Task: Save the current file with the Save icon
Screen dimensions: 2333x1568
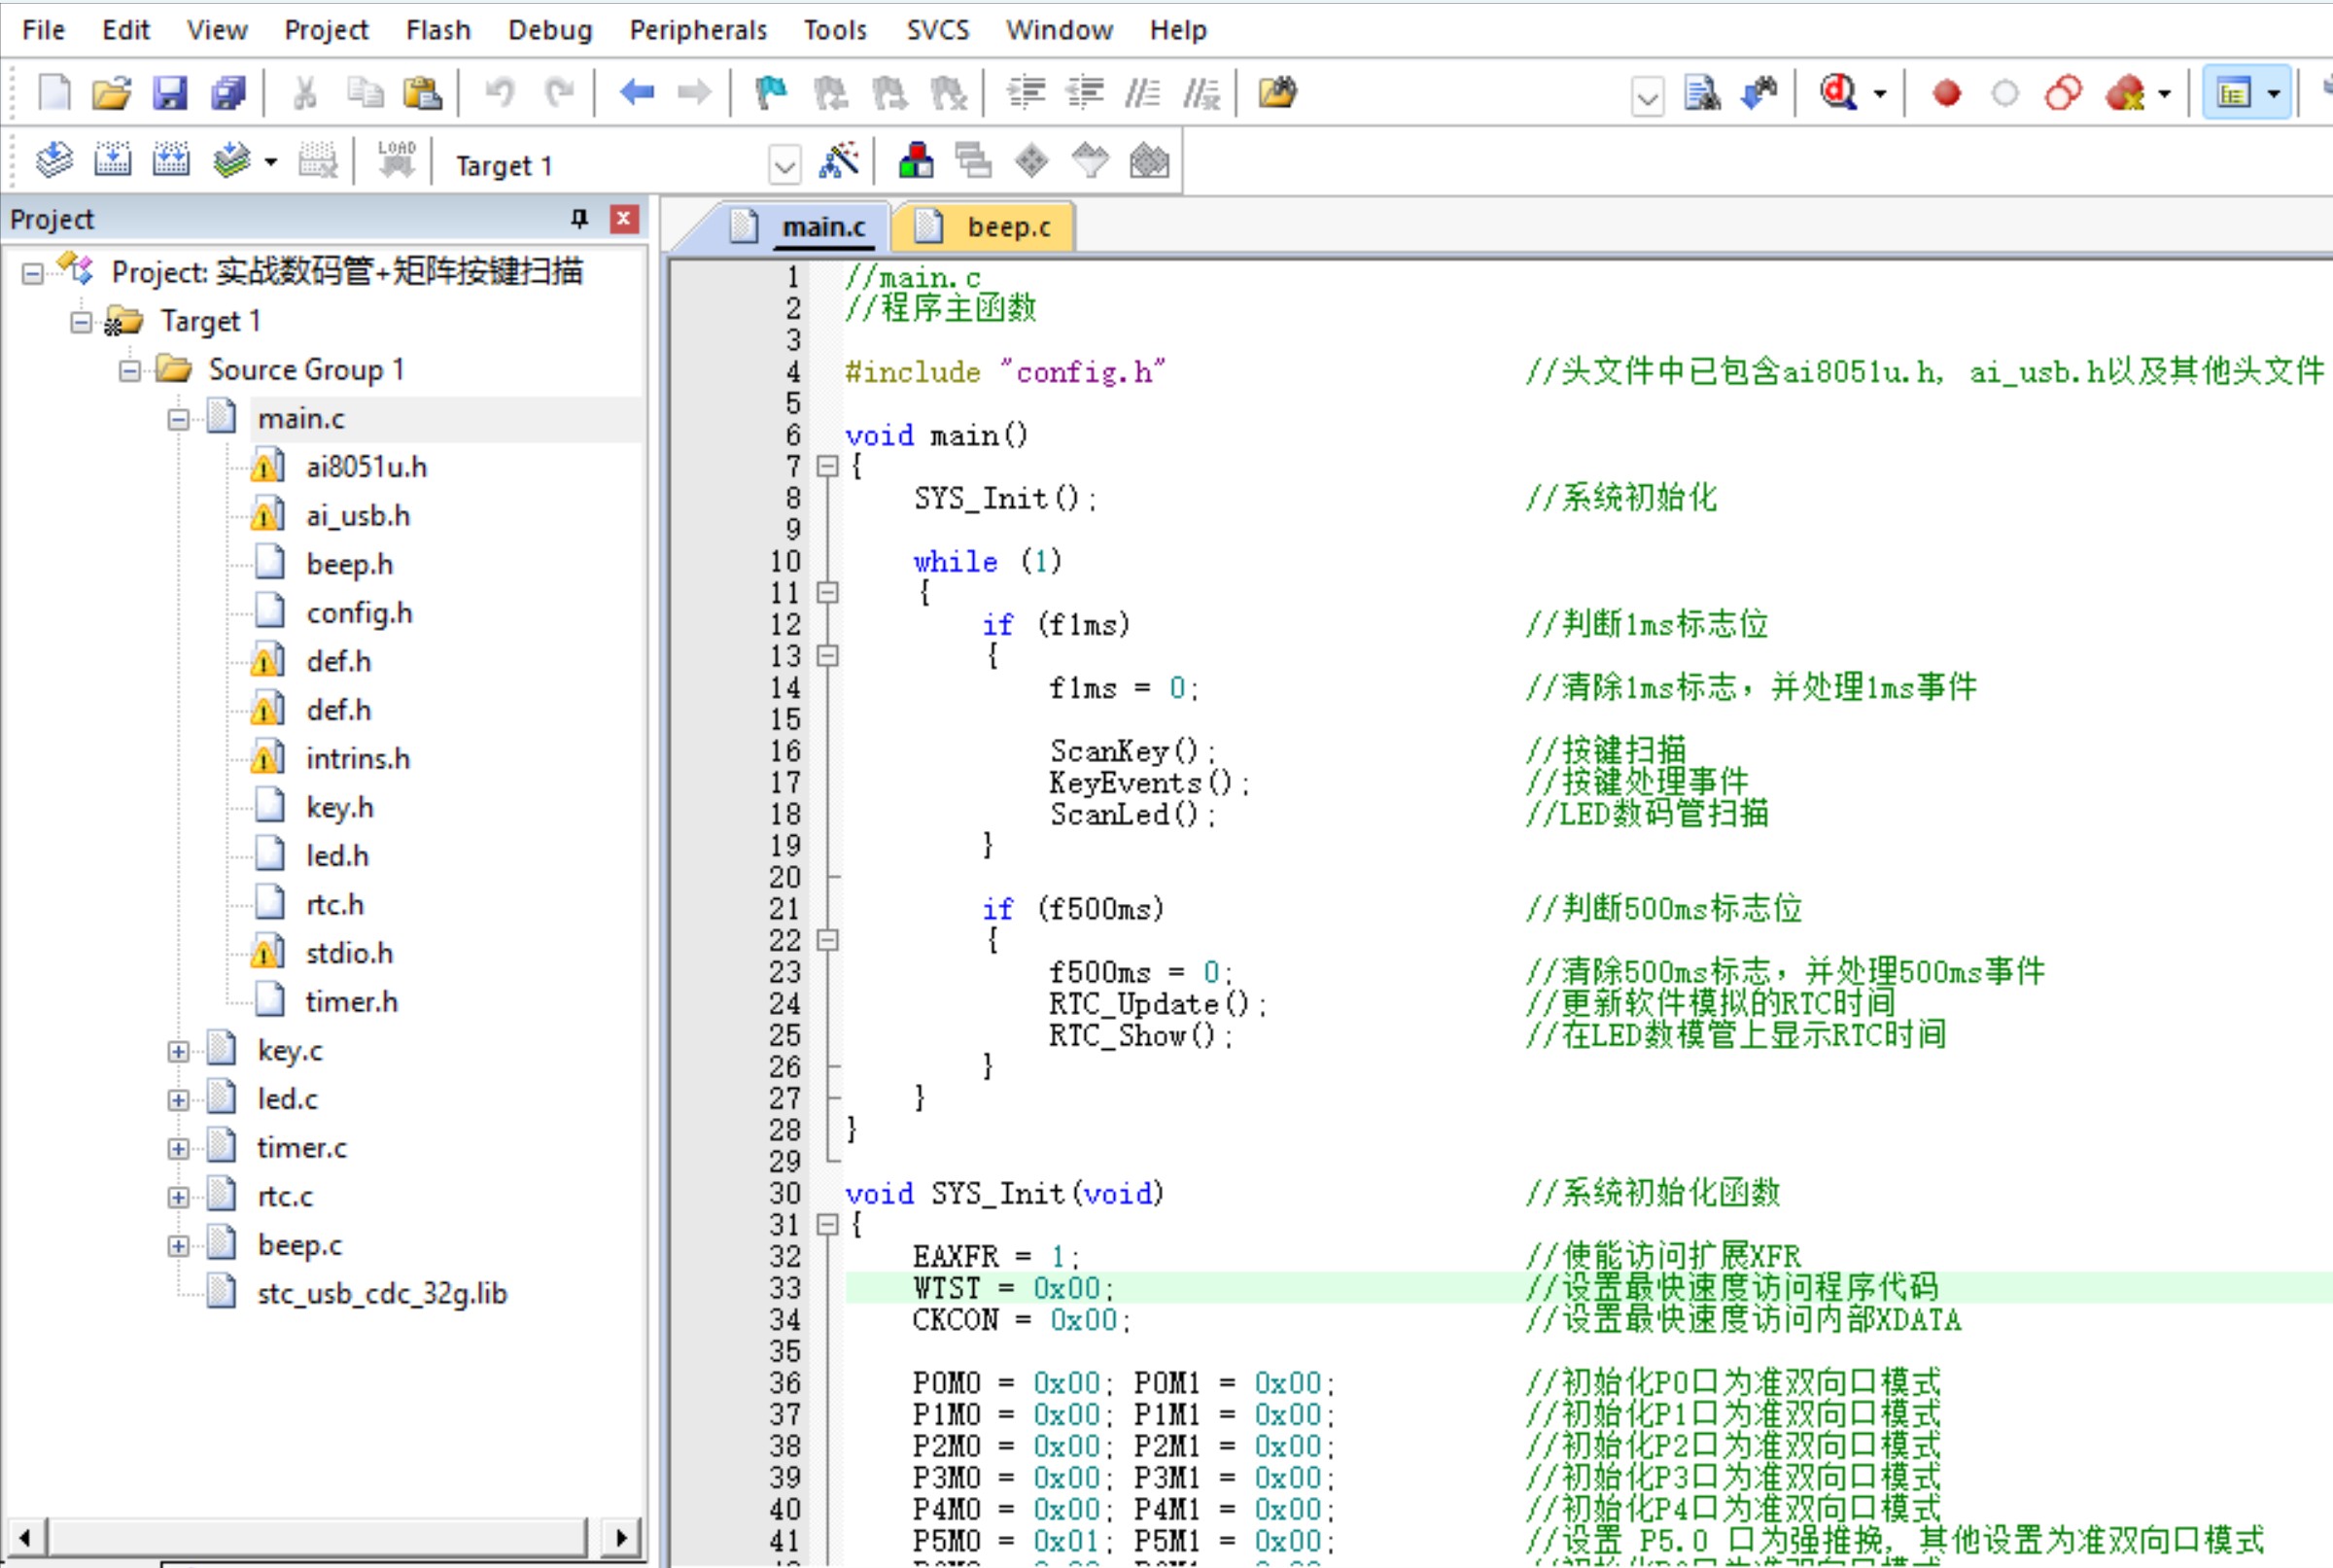Action: (x=170, y=93)
